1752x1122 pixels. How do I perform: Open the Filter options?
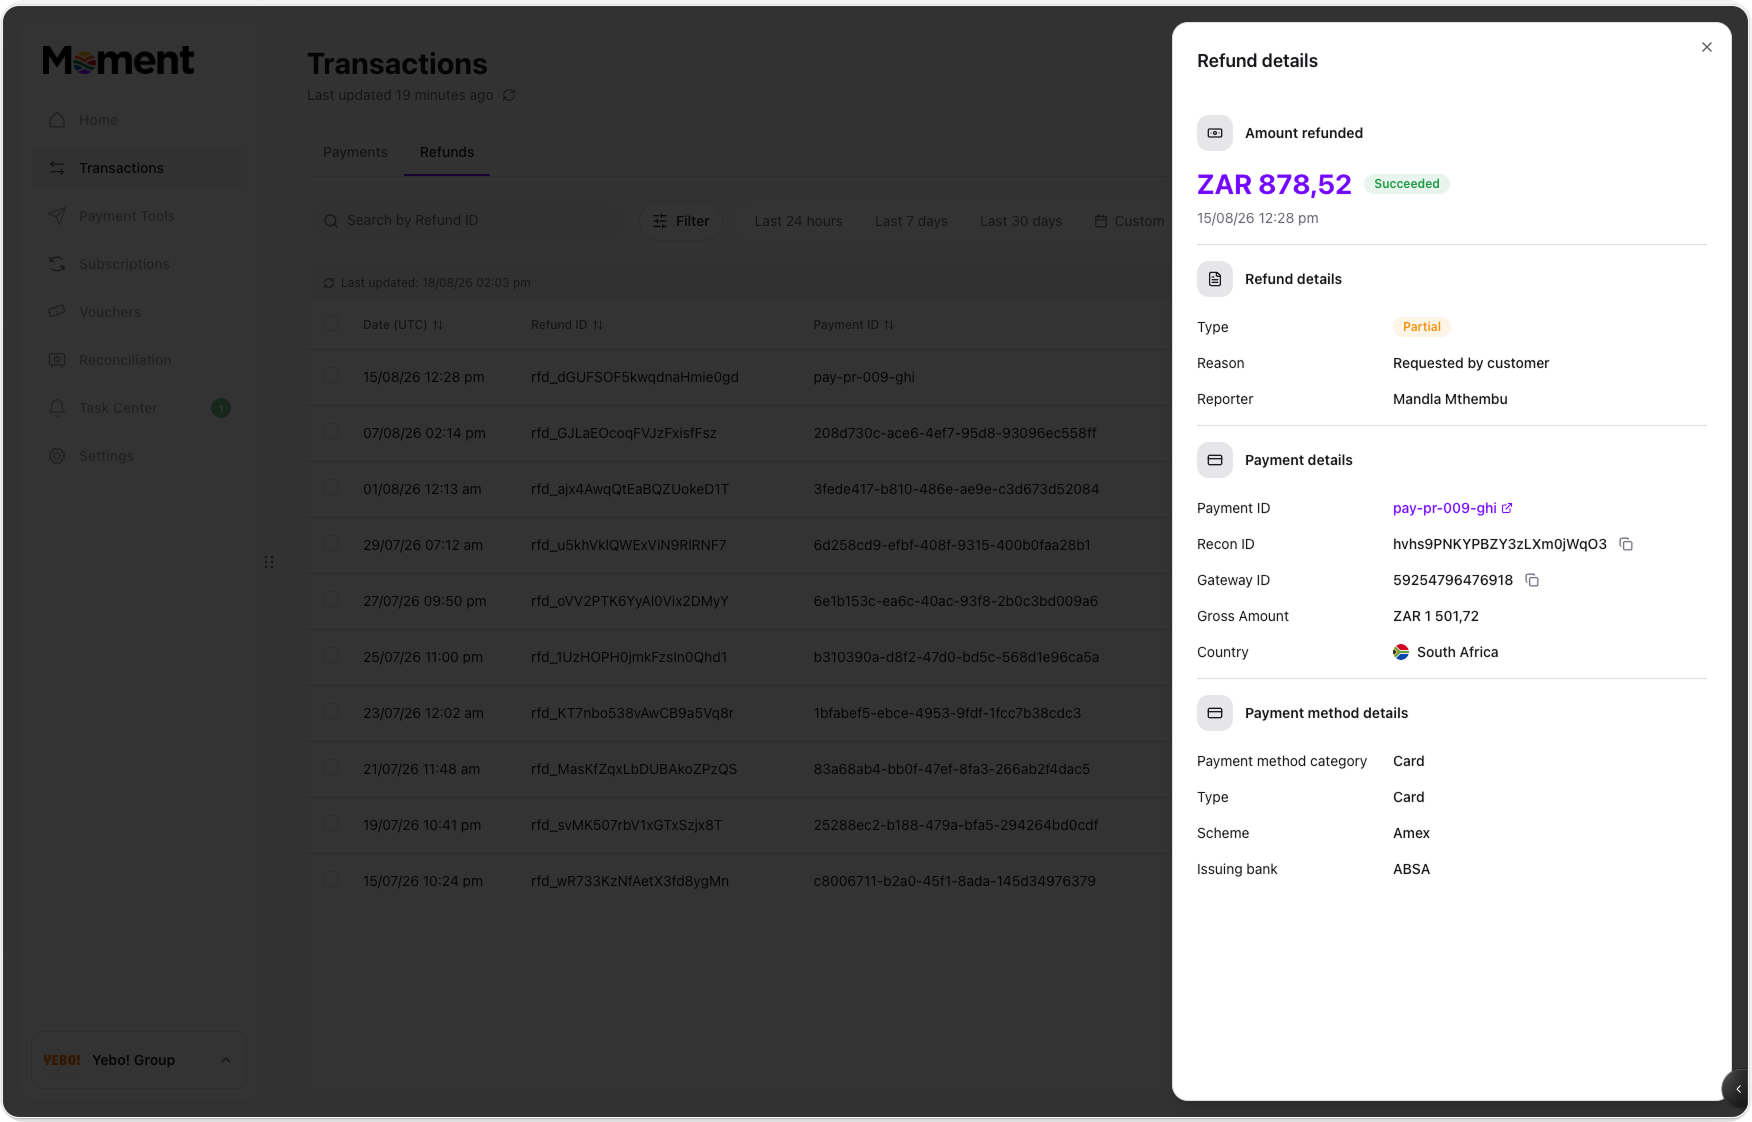(x=681, y=221)
